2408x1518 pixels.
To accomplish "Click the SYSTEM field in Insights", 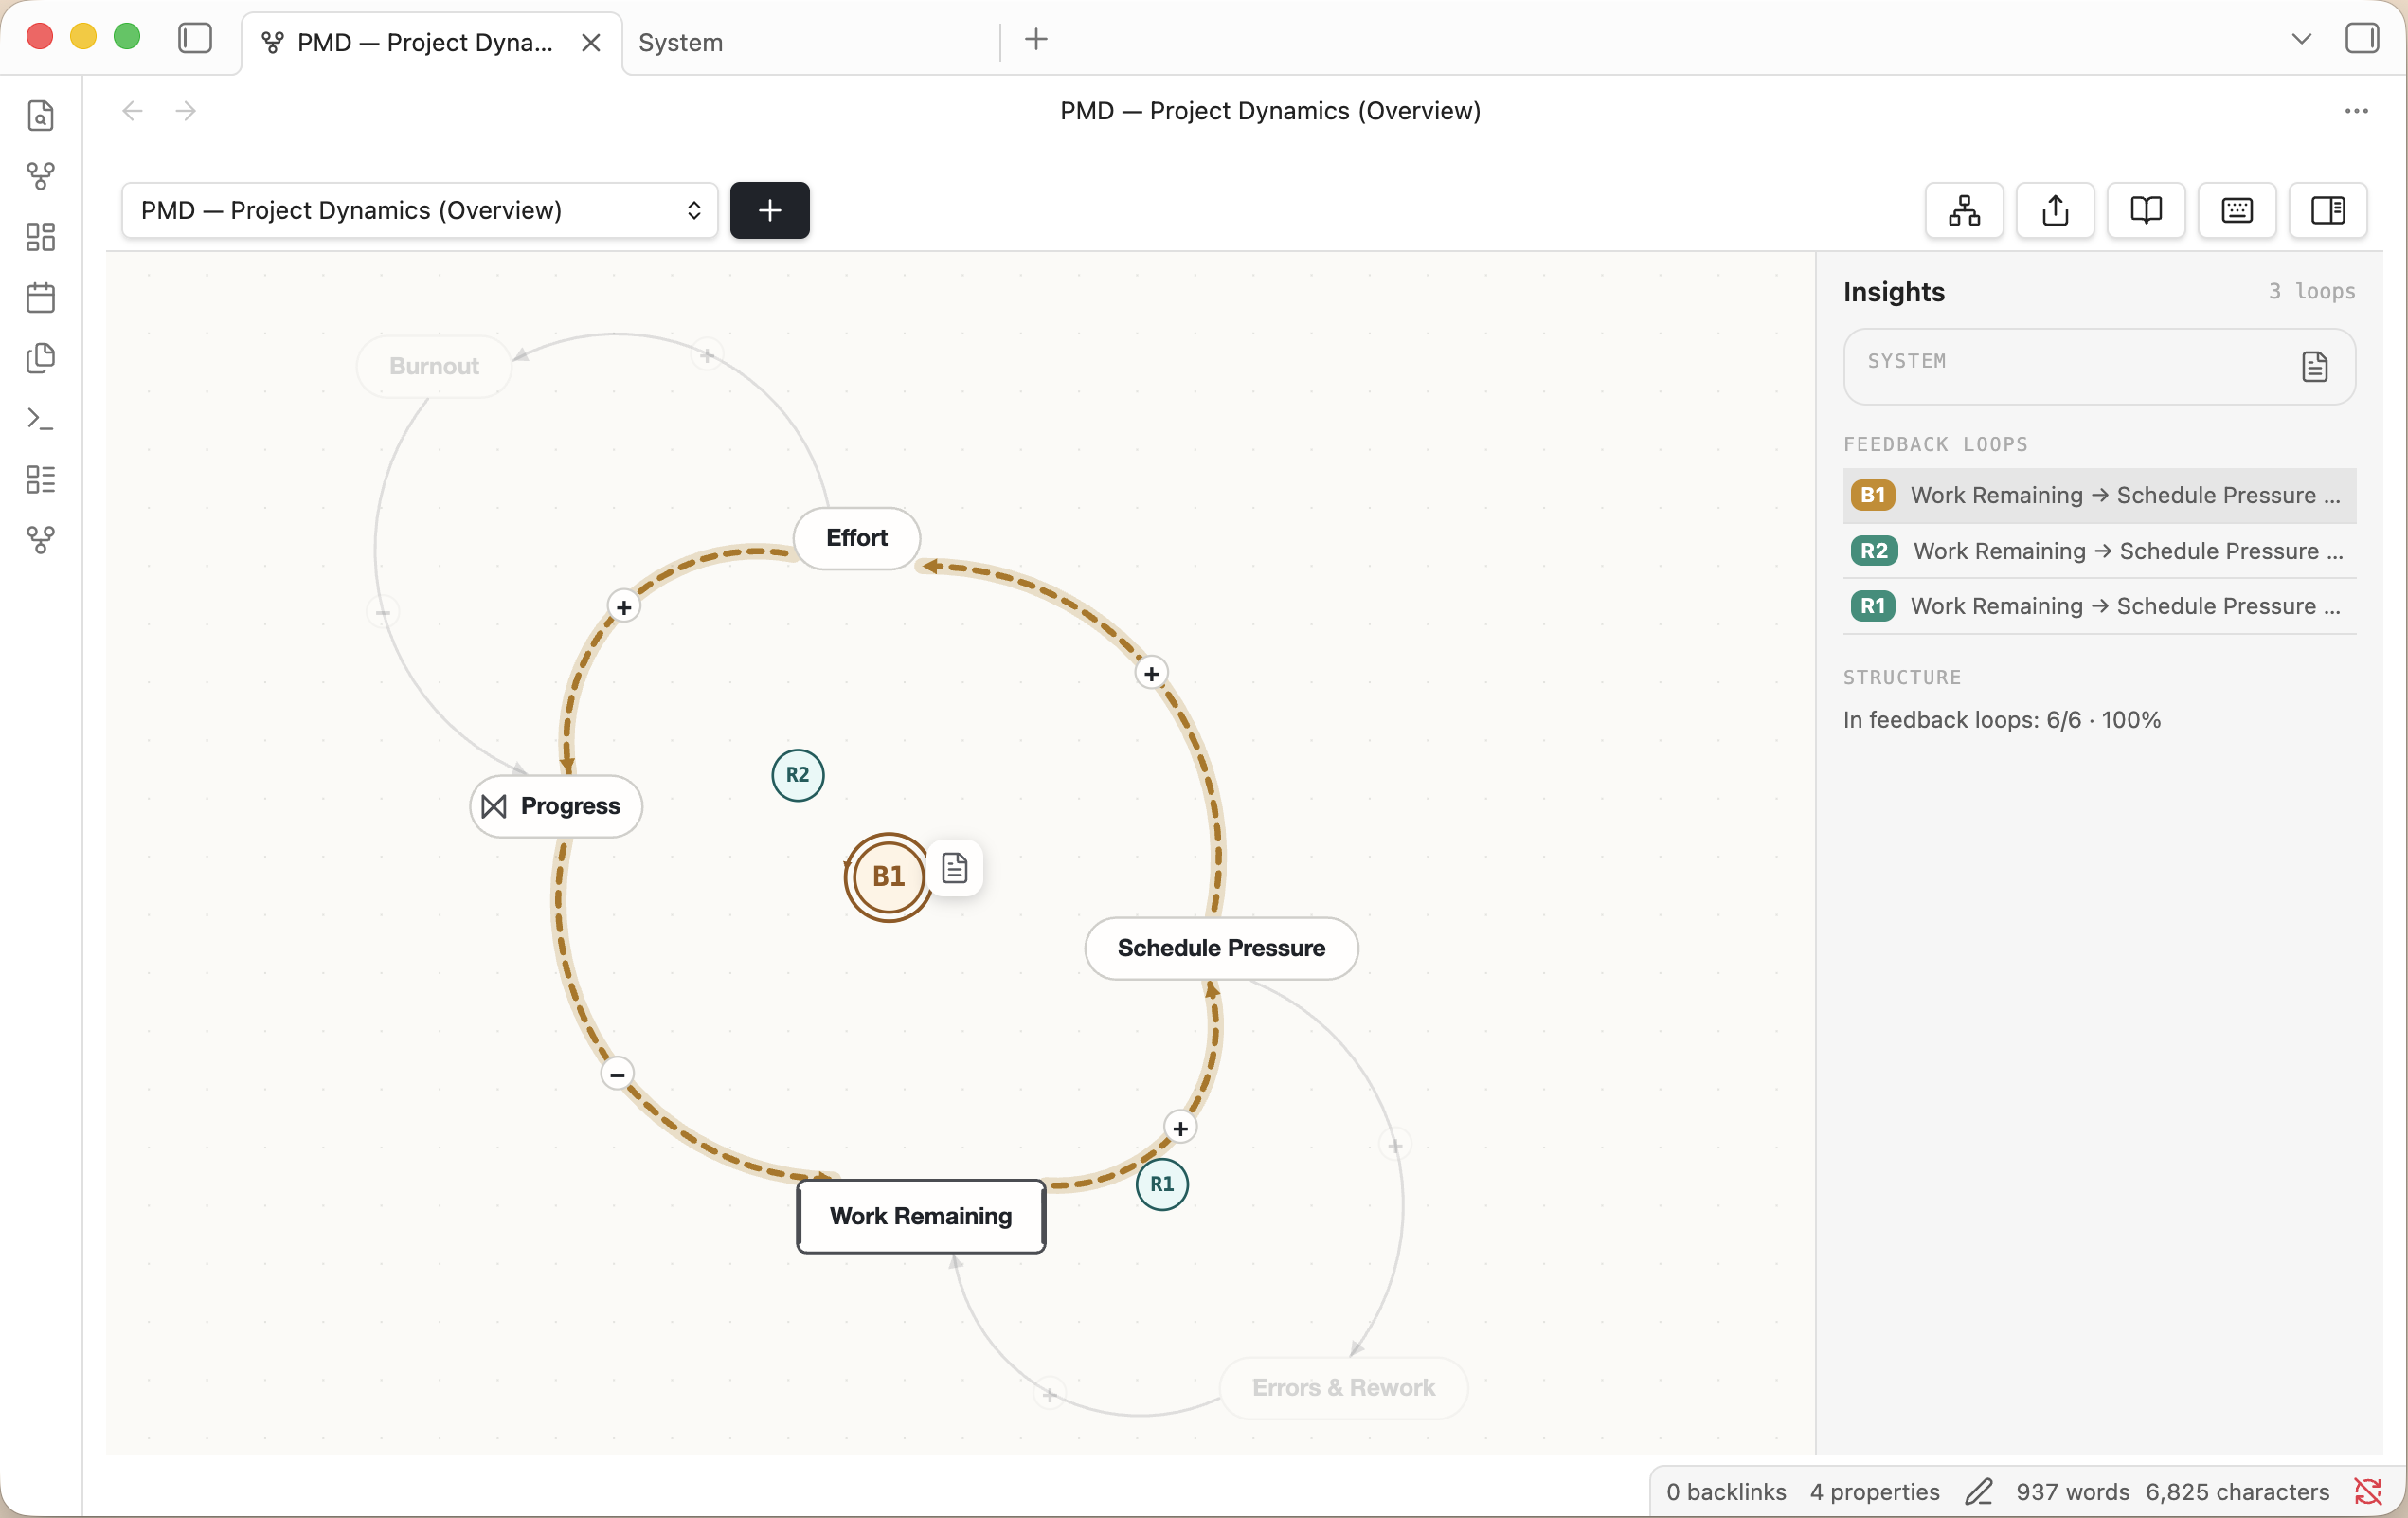I will (x=2099, y=367).
